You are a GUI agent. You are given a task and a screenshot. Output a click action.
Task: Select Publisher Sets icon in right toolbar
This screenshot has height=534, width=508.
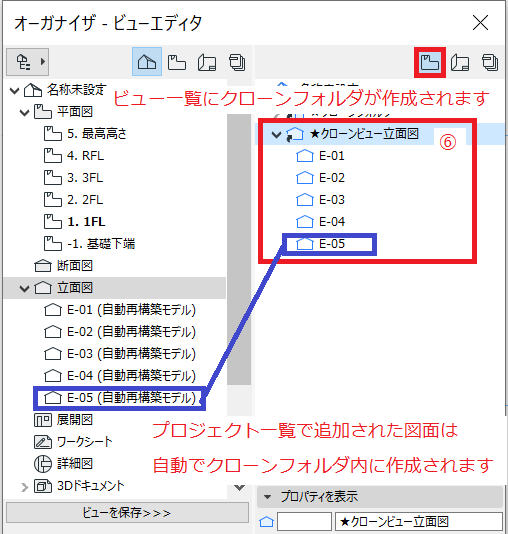[490, 63]
